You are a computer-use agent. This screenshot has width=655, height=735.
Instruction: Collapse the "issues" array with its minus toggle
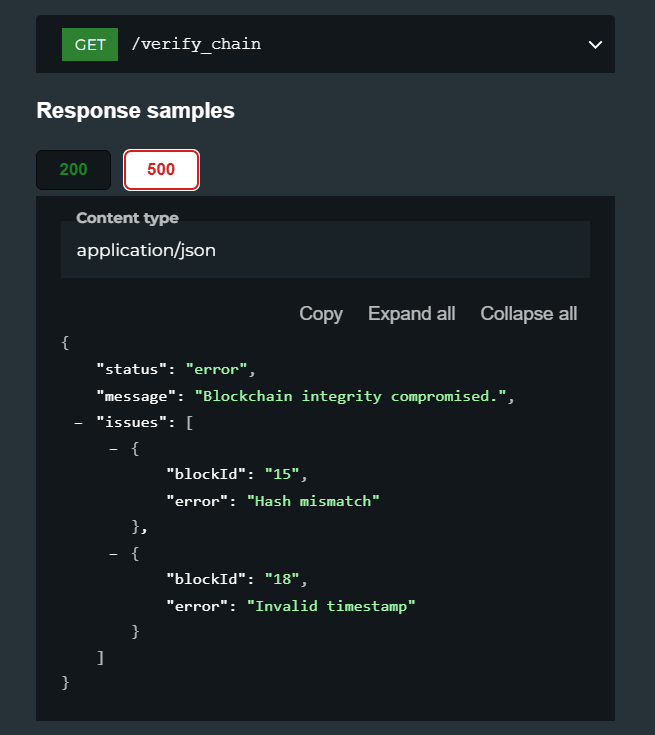tap(79, 423)
